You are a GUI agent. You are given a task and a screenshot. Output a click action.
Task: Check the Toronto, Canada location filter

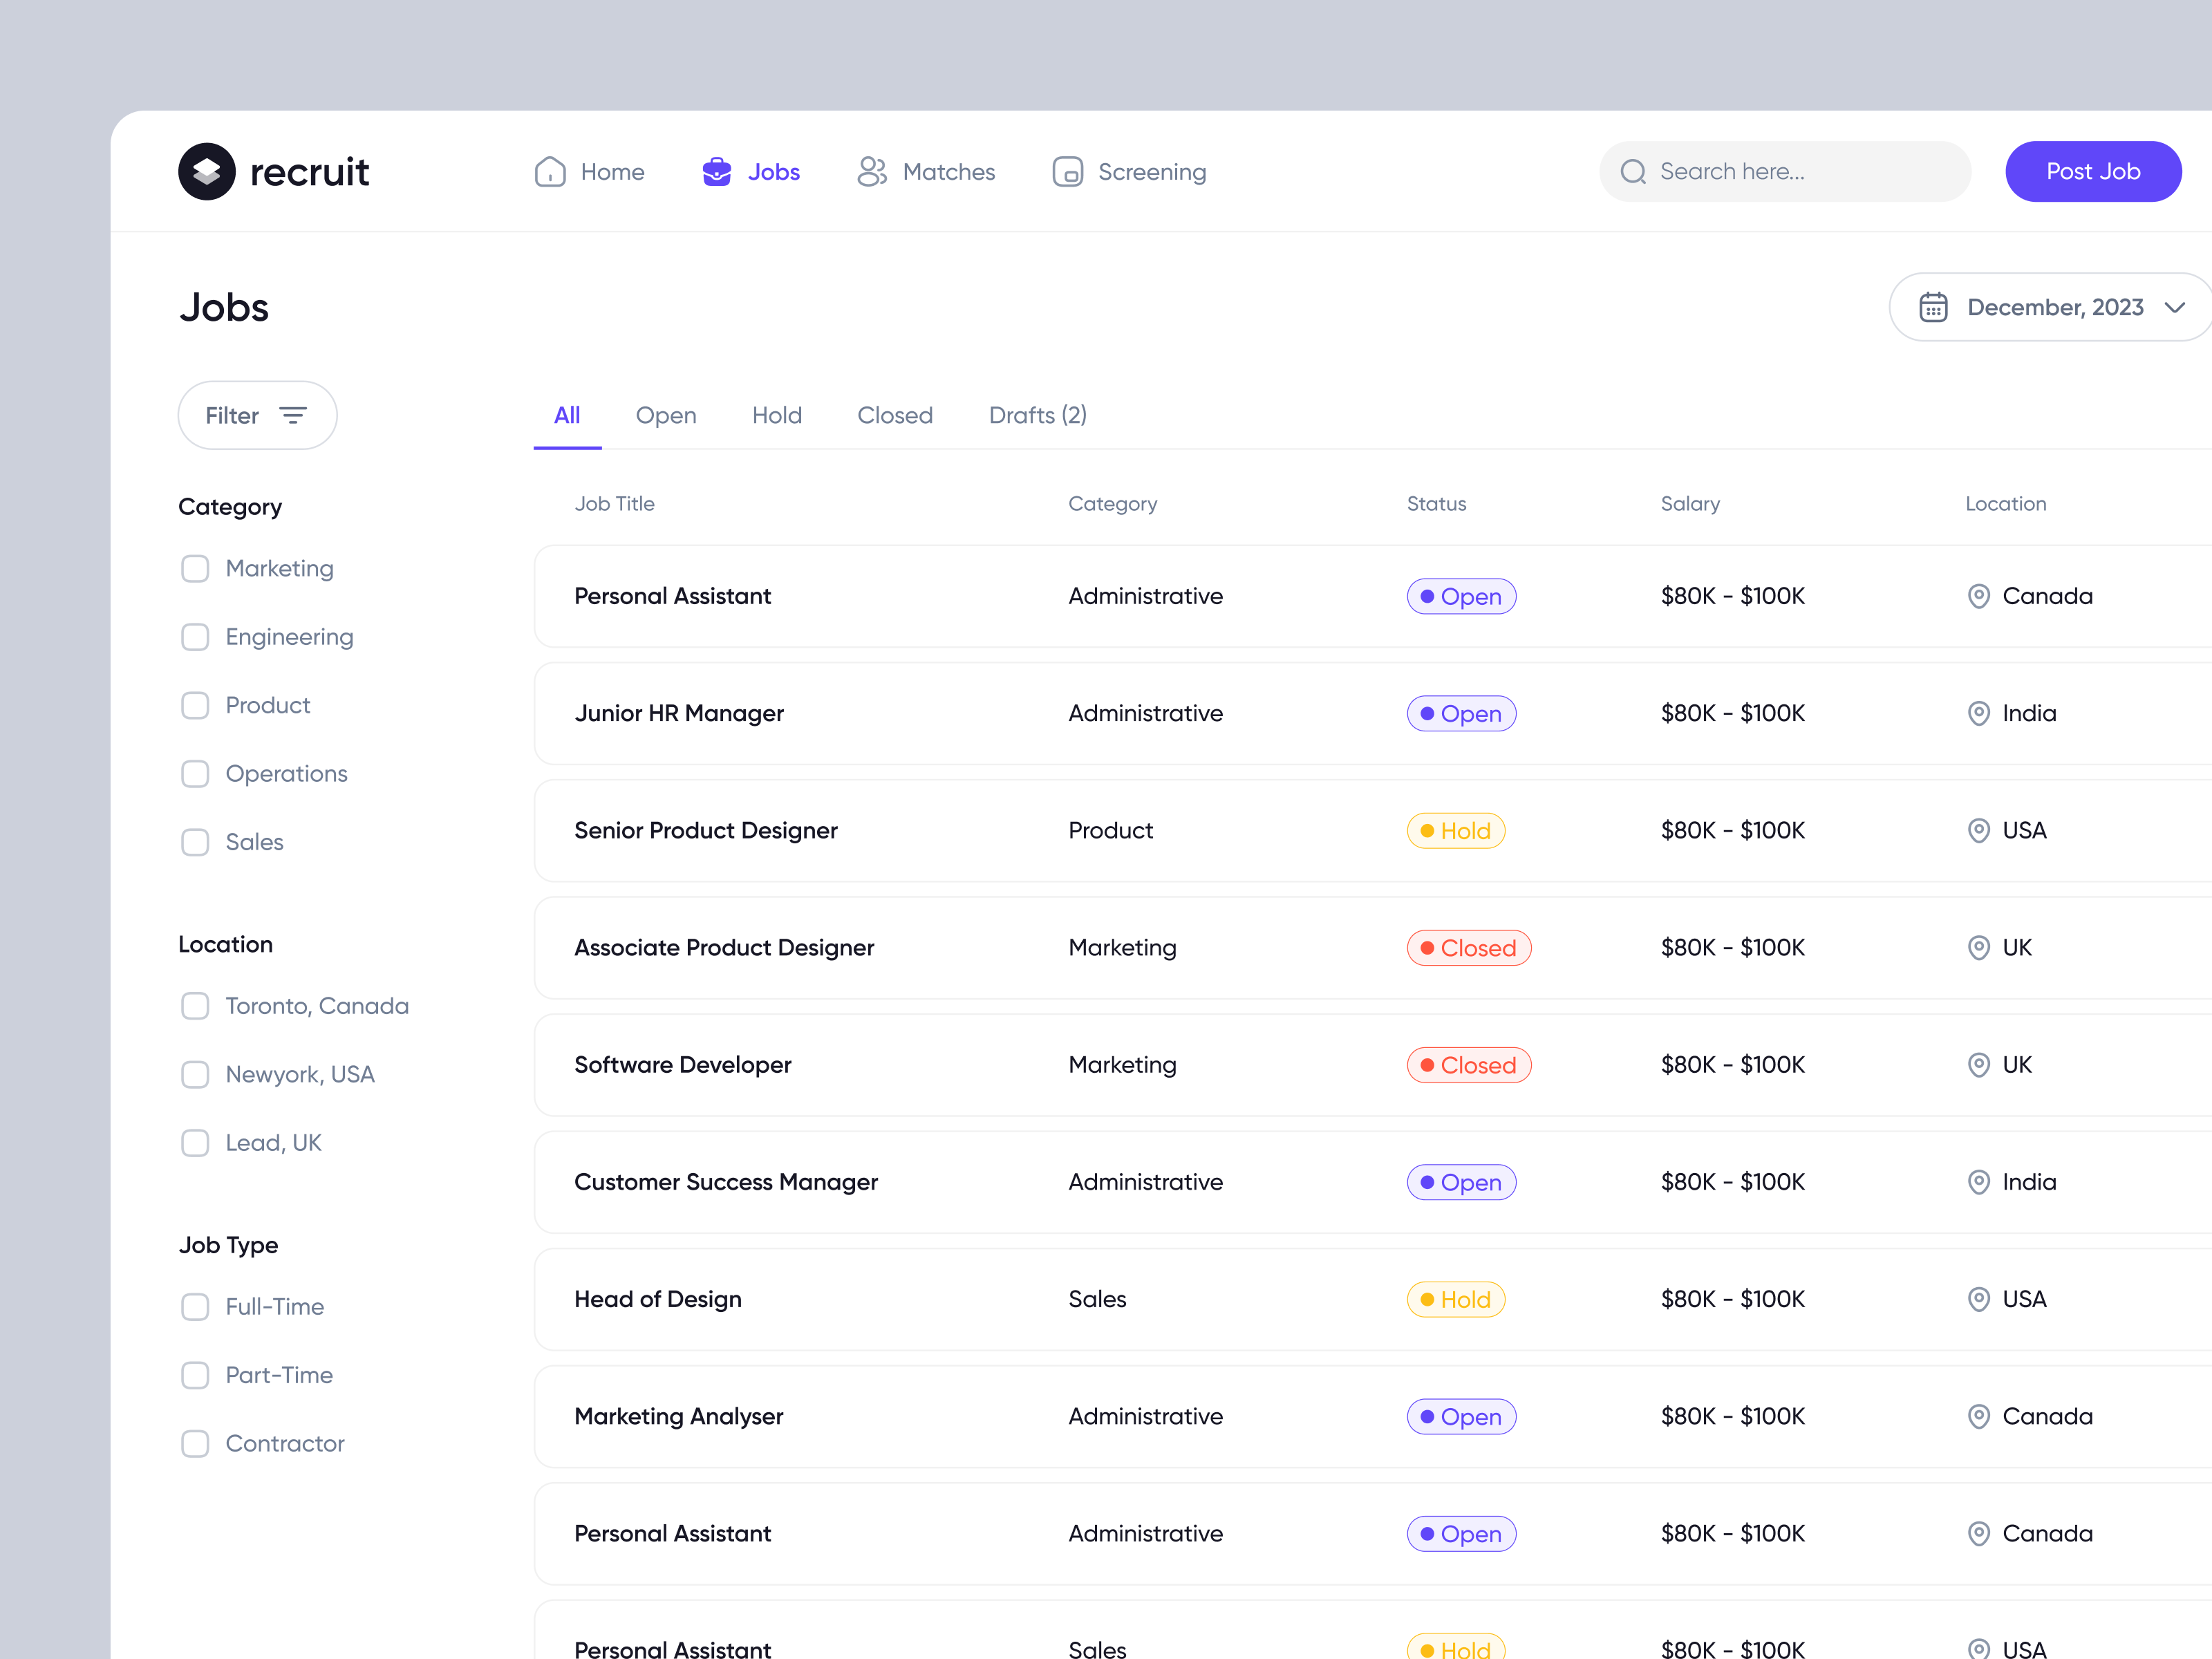pyautogui.click(x=195, y=1006)
